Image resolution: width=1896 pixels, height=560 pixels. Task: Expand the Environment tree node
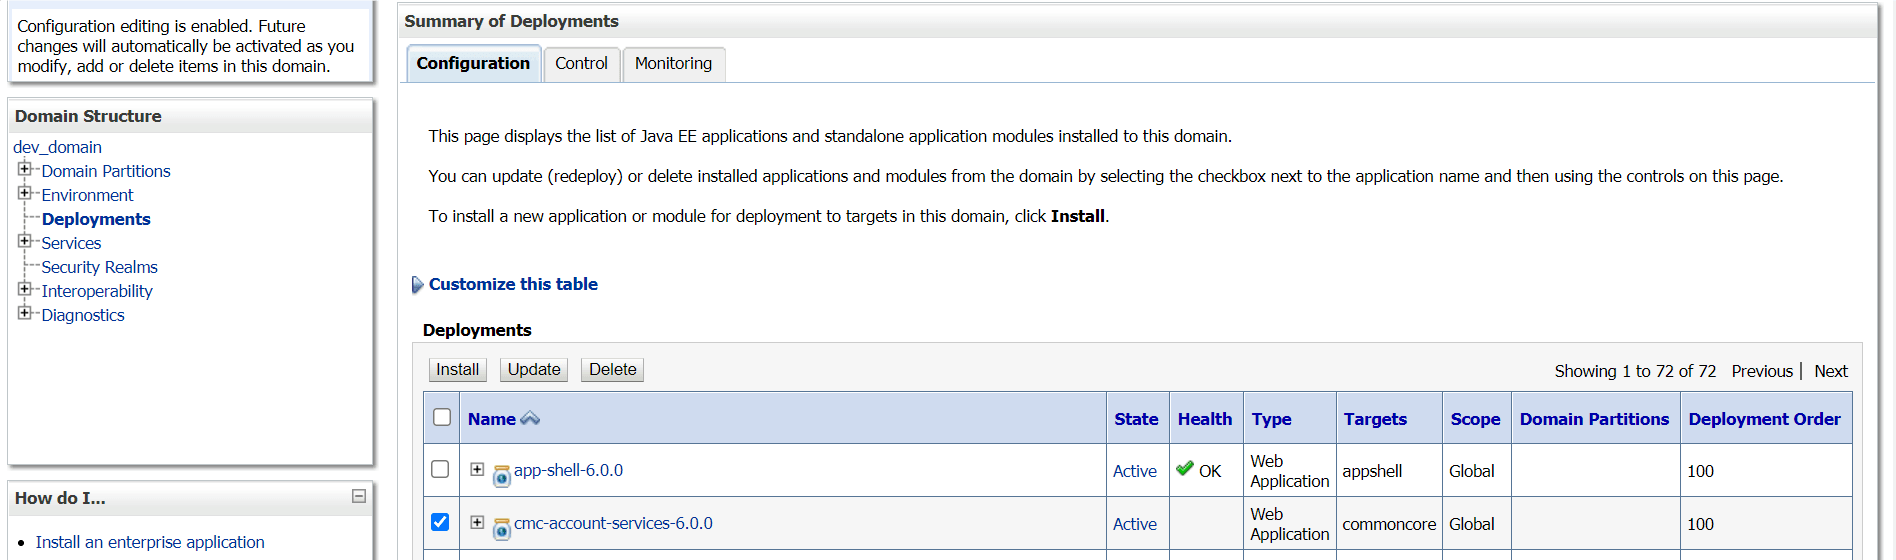coord(25,193)
